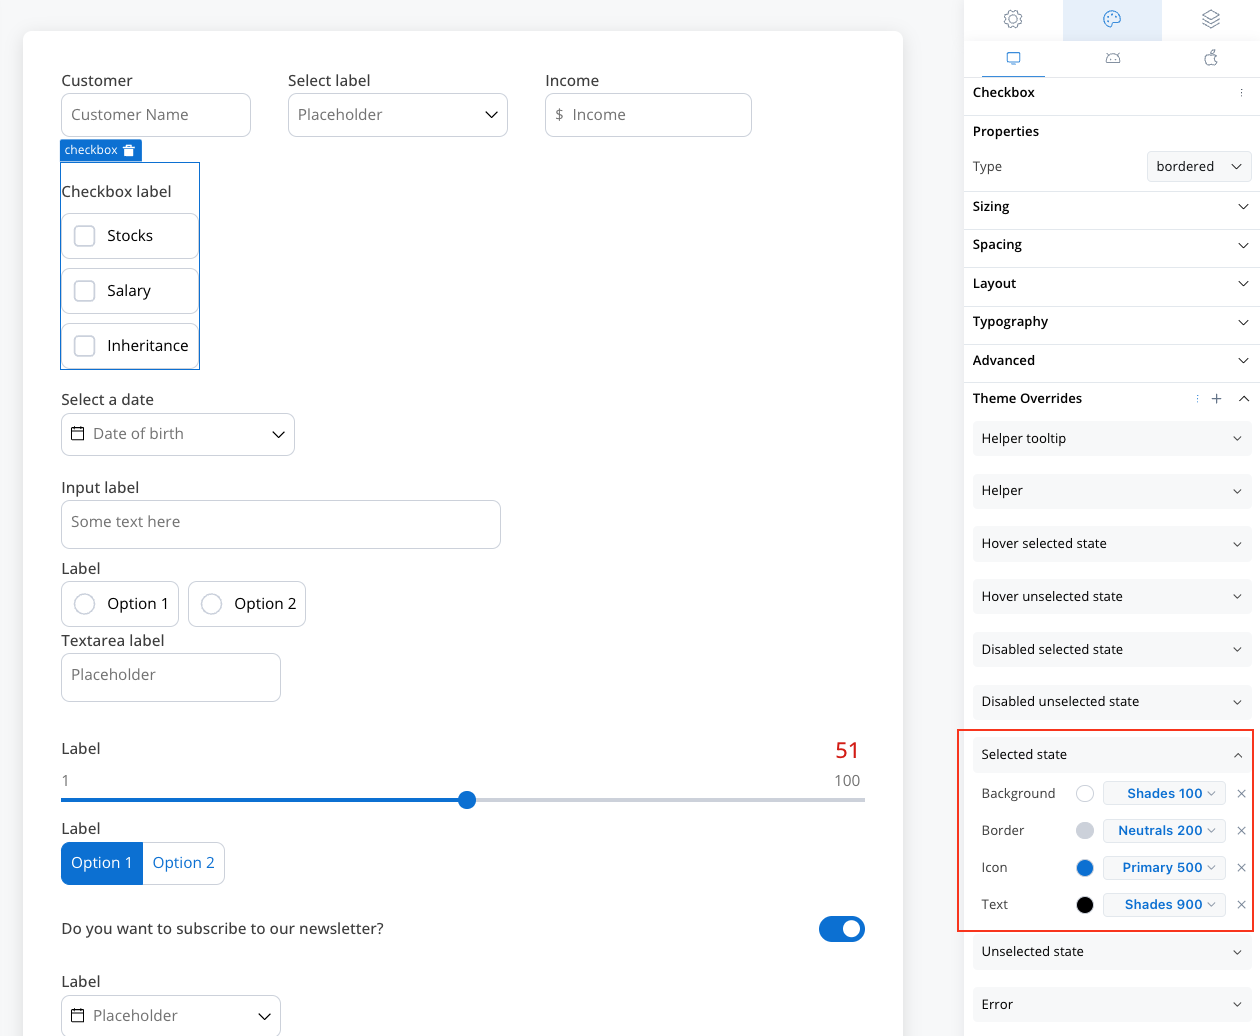The image size is (1260, 1036).
Task: Click Customer Name input field
Action: coord(156,115)
